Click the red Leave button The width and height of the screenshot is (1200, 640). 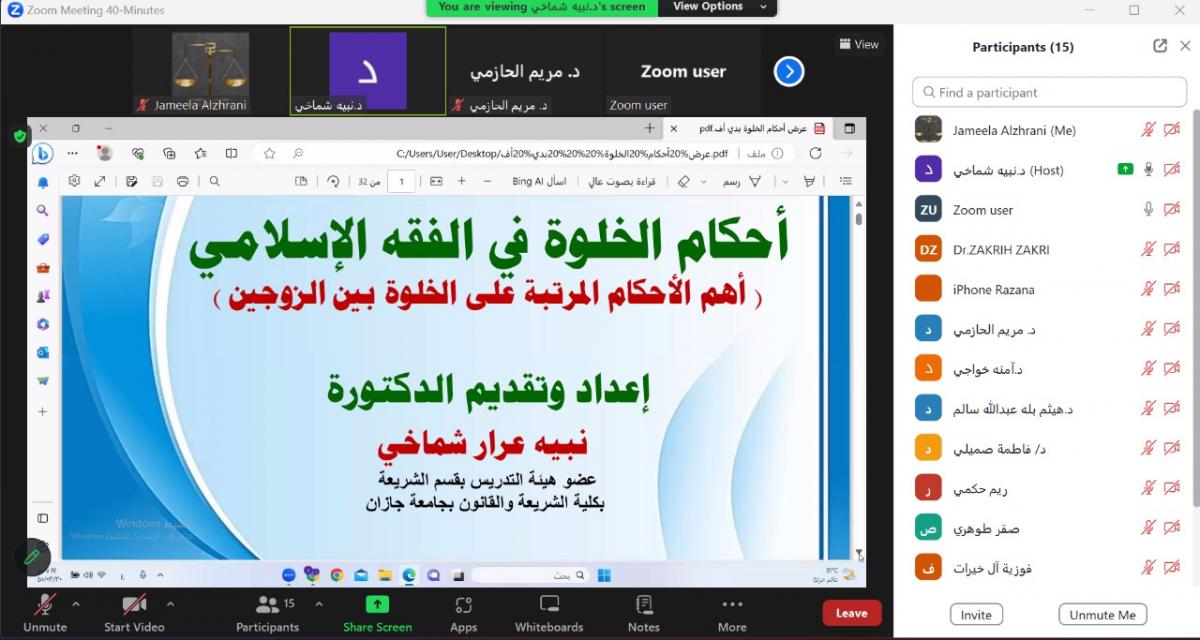click(851, 613)
